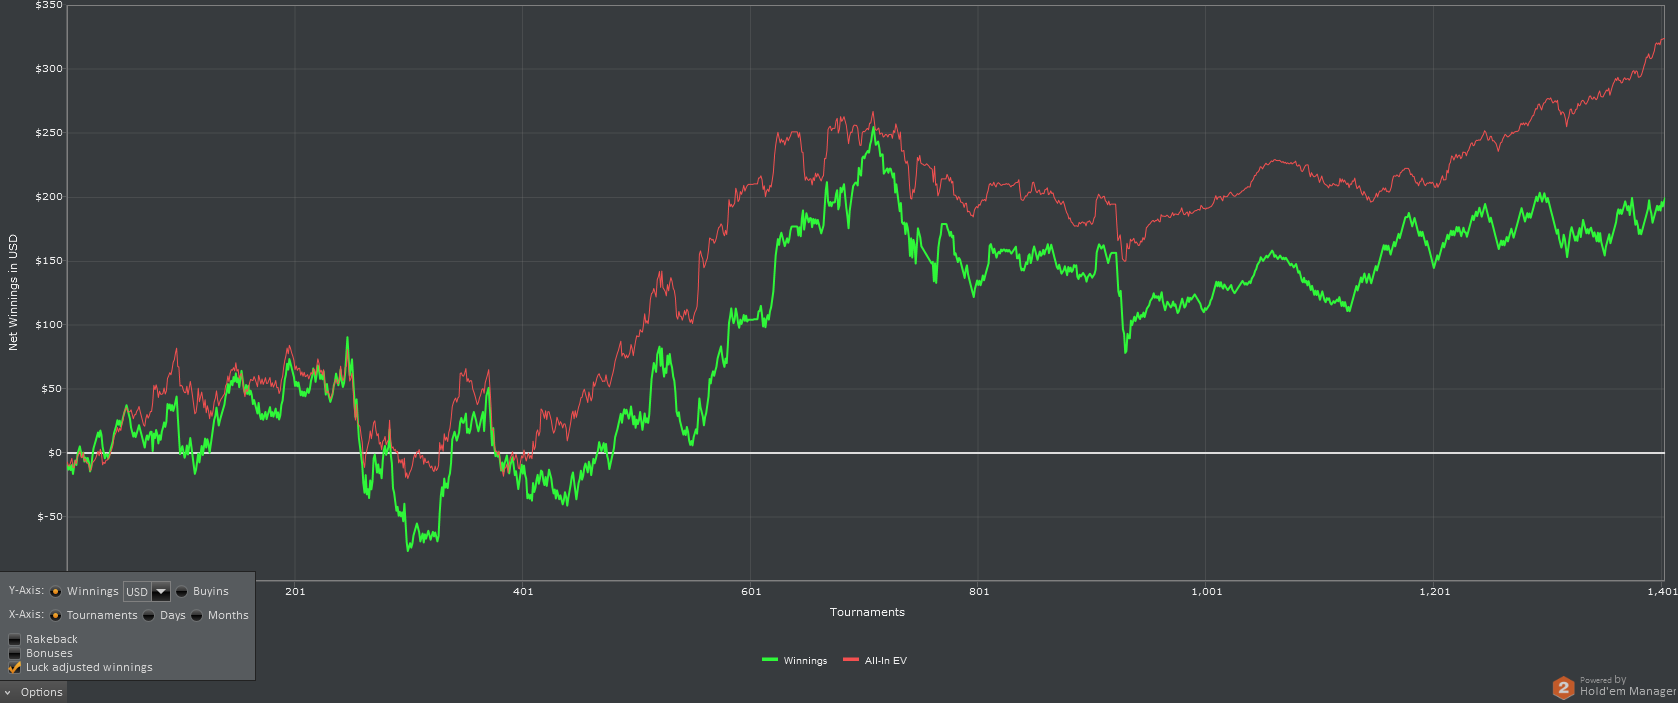Screen dimensions: 1678x703
Task: Uncheck Luck adjusted winnings
Action: click(x=15, y=667)
